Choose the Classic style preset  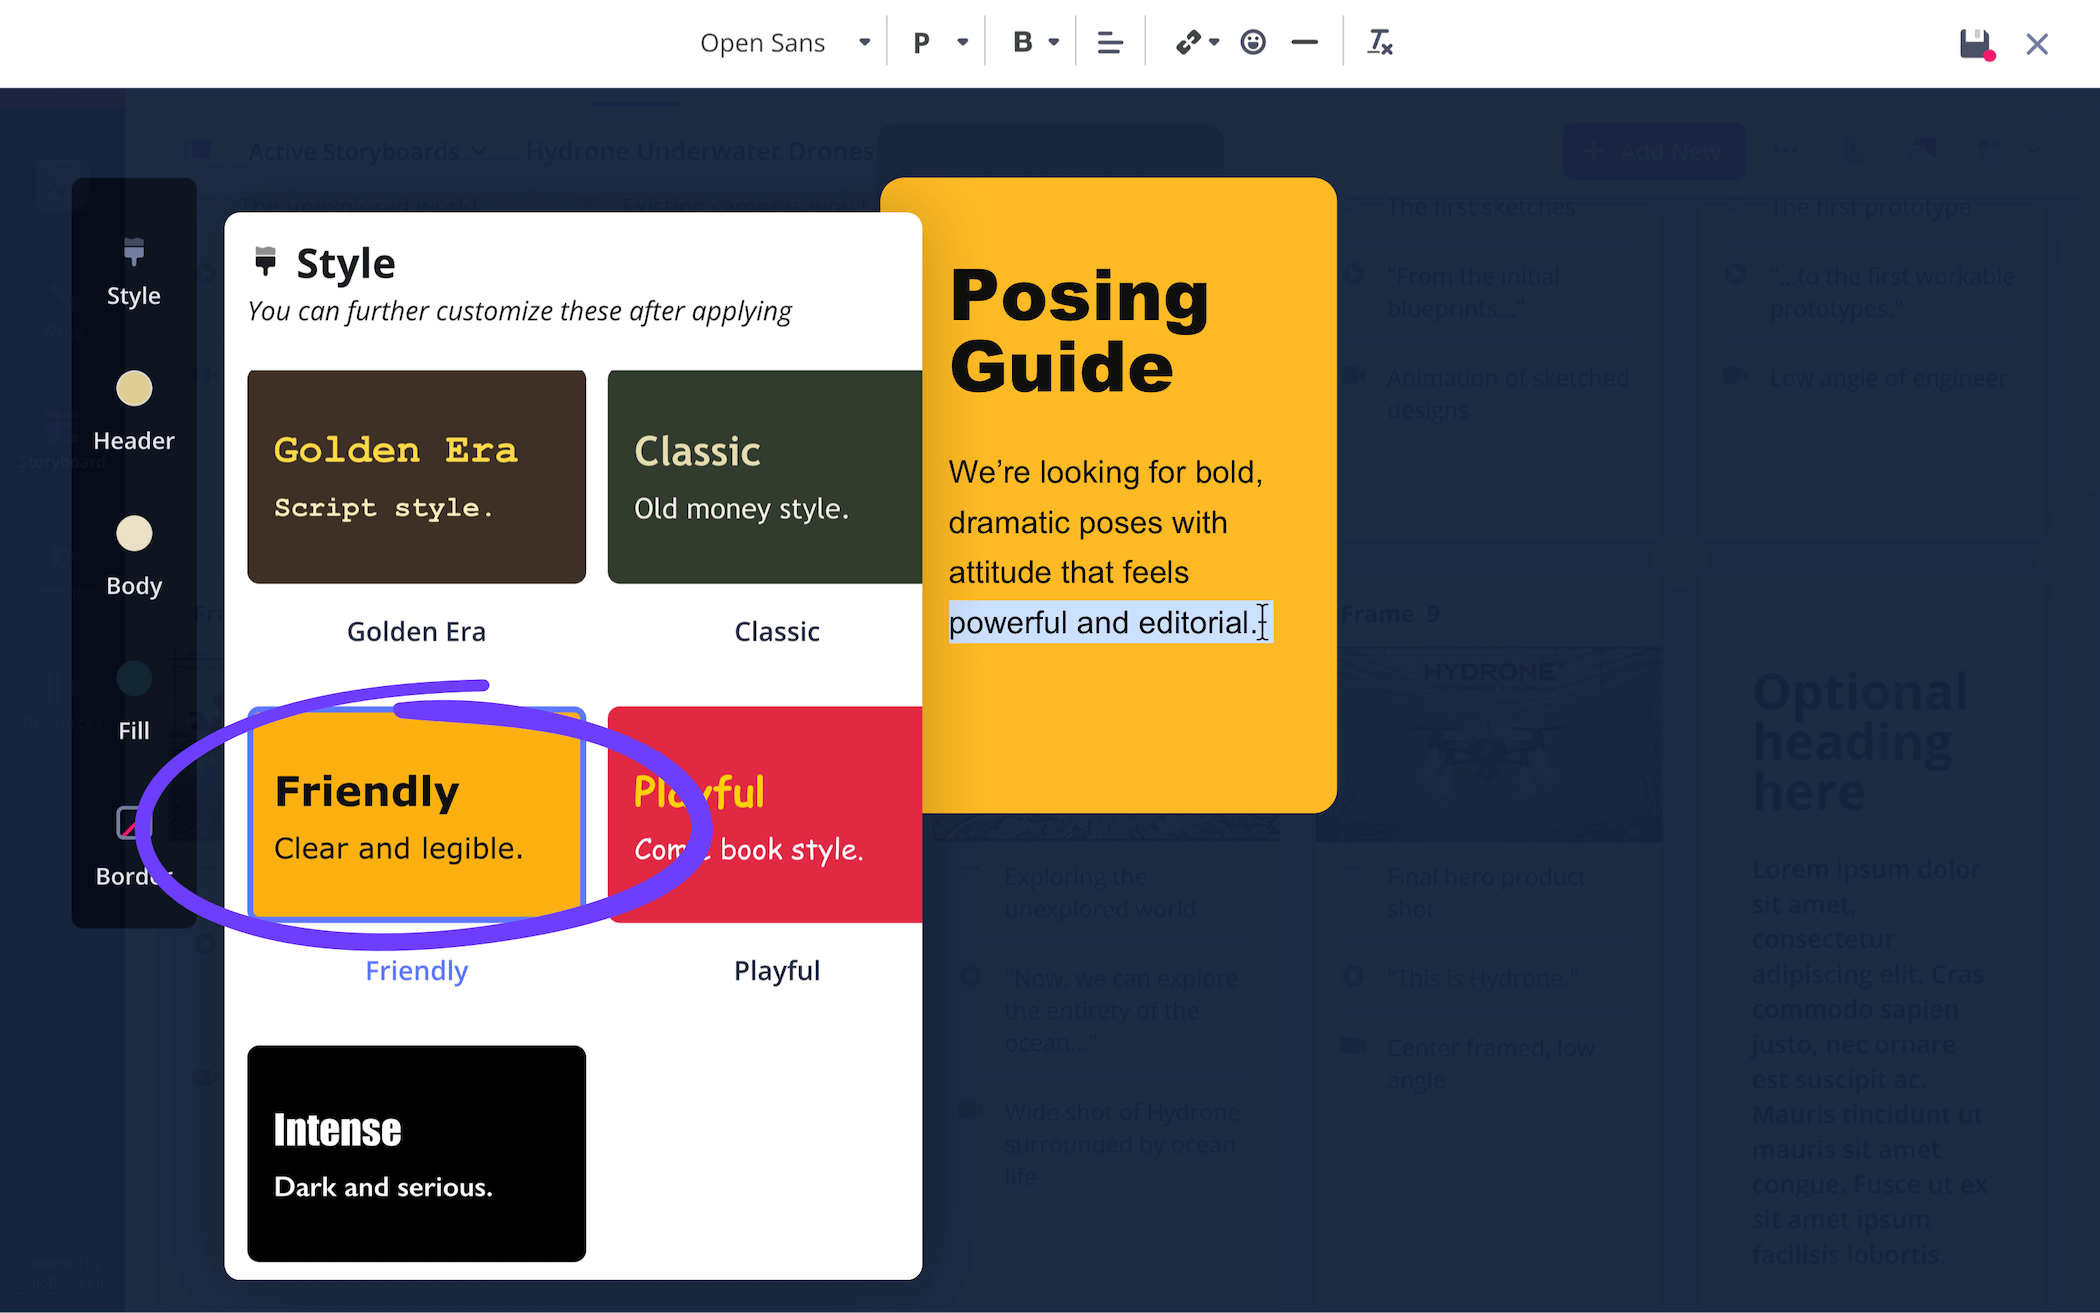pyautogui.click(x=764, y=477)
